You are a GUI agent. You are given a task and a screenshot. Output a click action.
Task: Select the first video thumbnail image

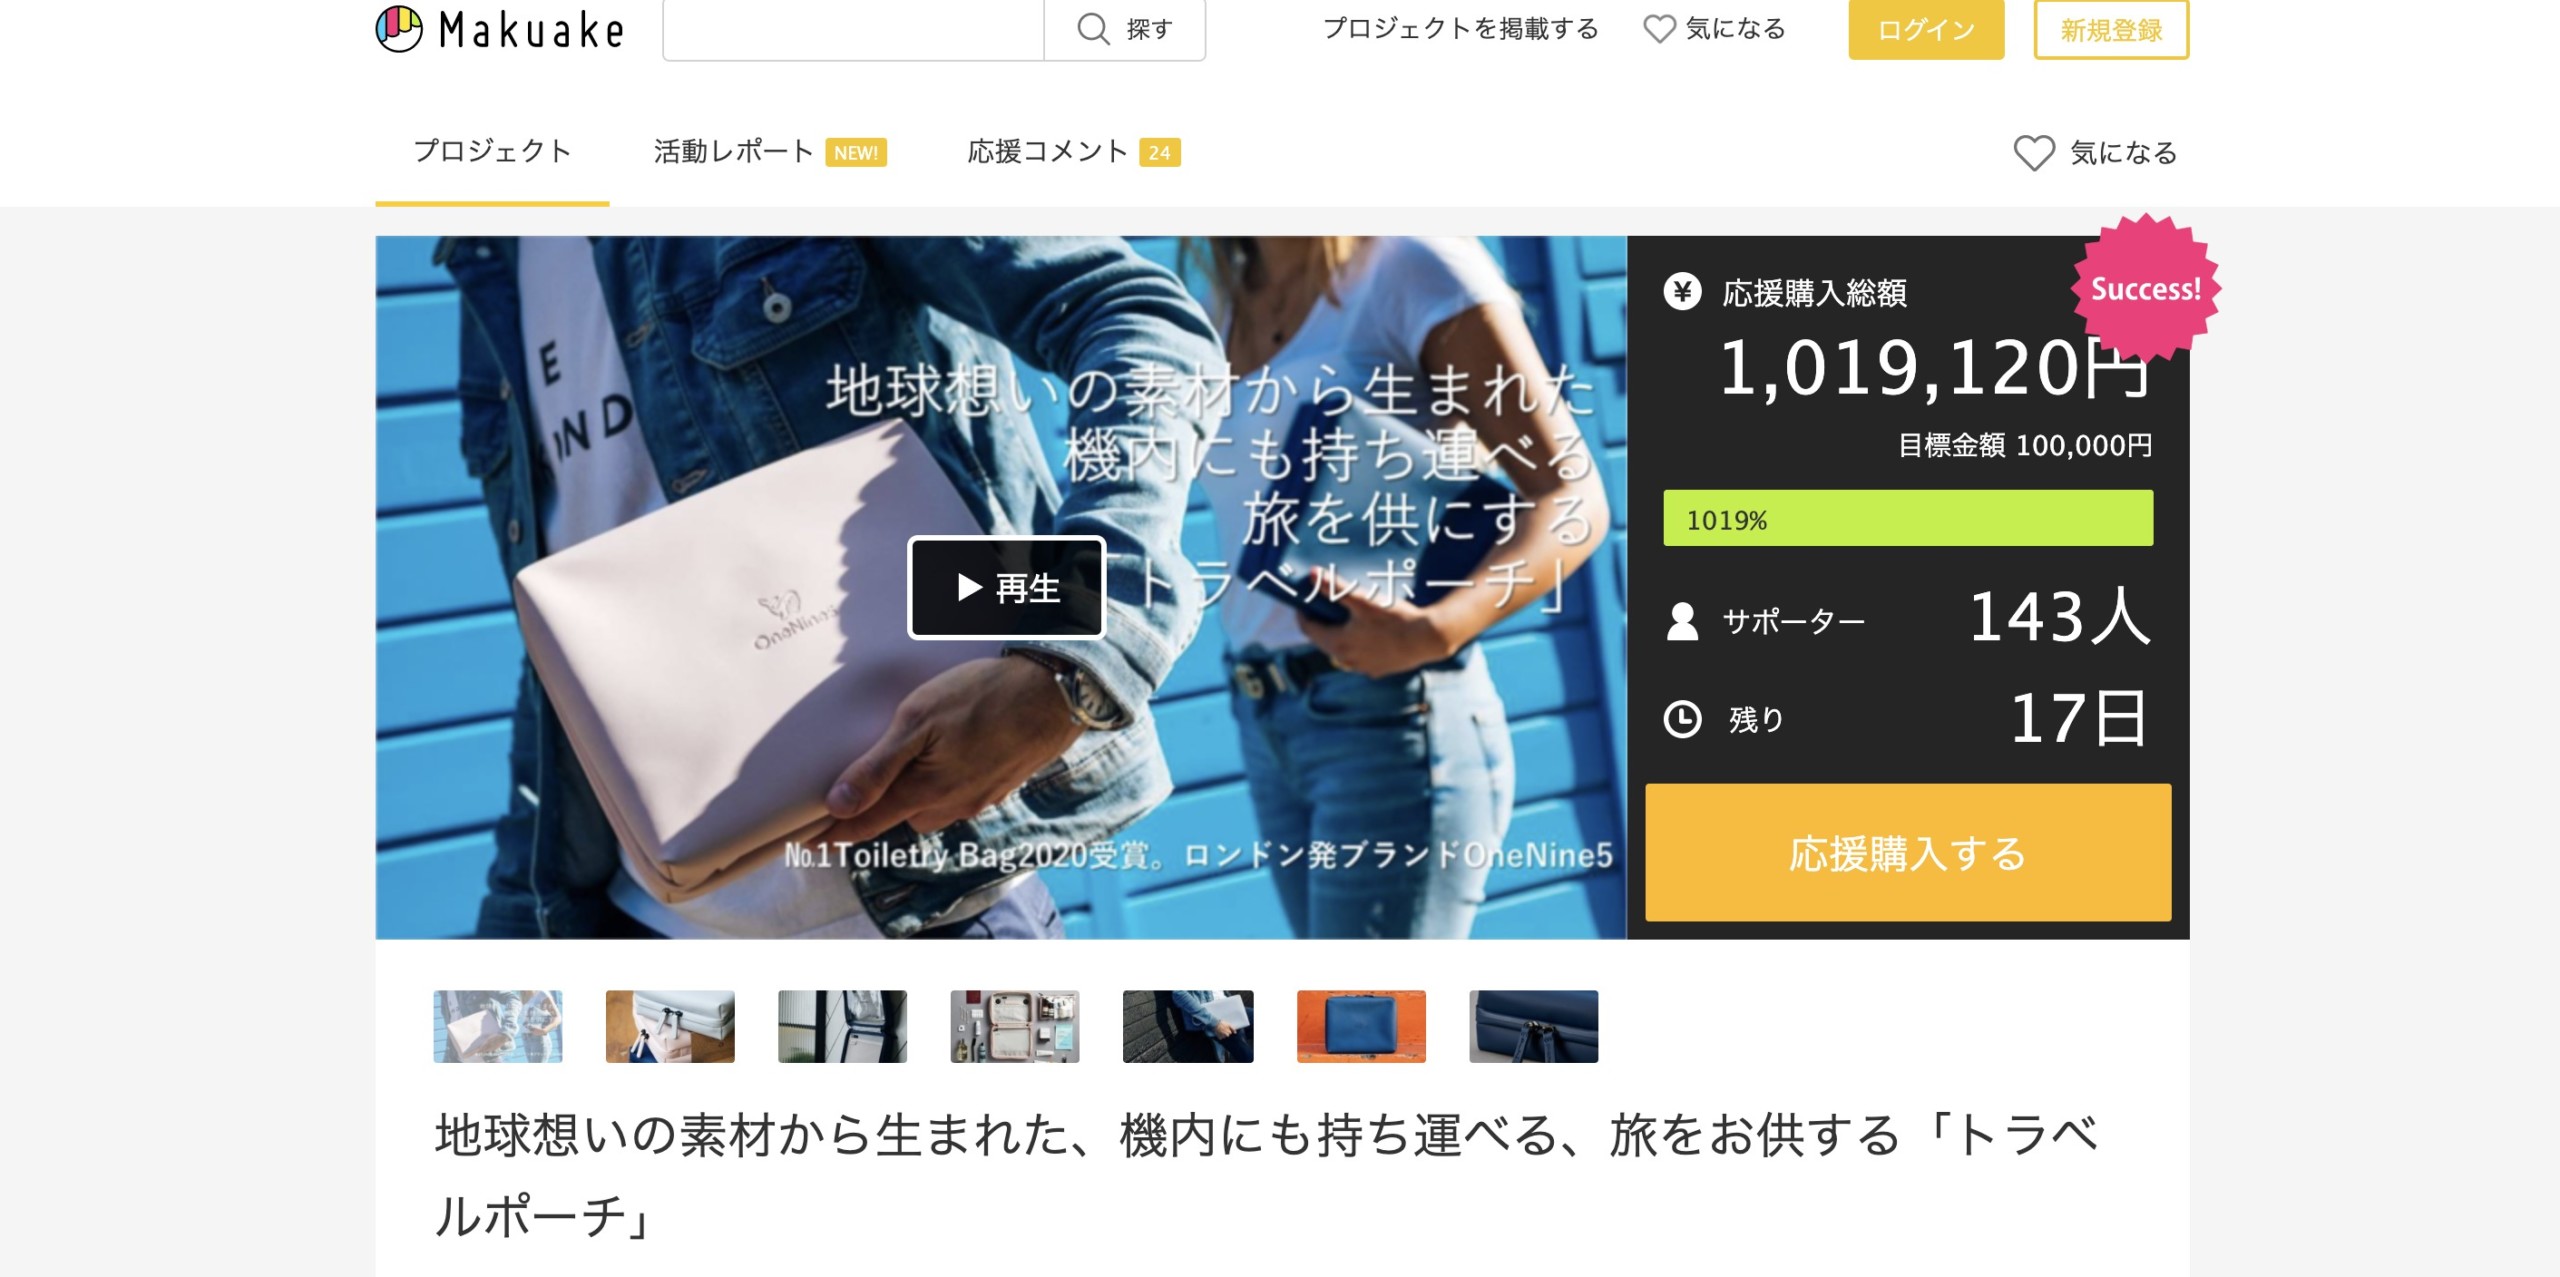(497, 1026)
